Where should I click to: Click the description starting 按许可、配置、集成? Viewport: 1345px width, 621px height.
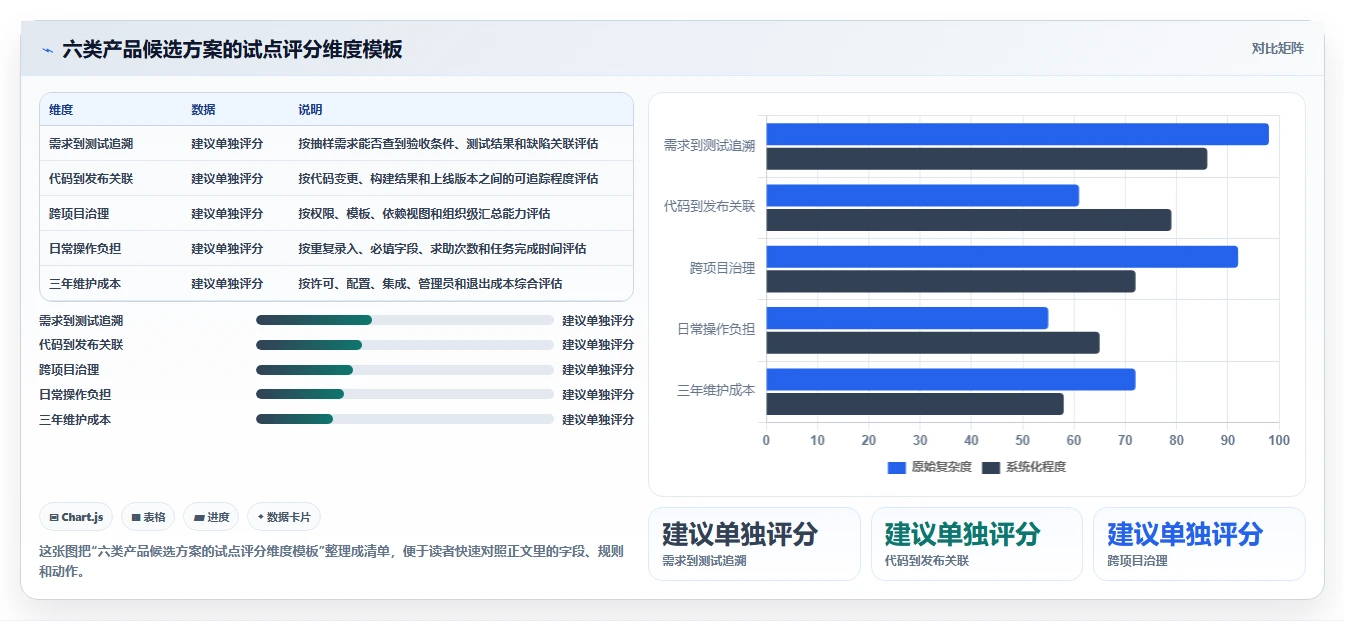(x=430, y=284)
